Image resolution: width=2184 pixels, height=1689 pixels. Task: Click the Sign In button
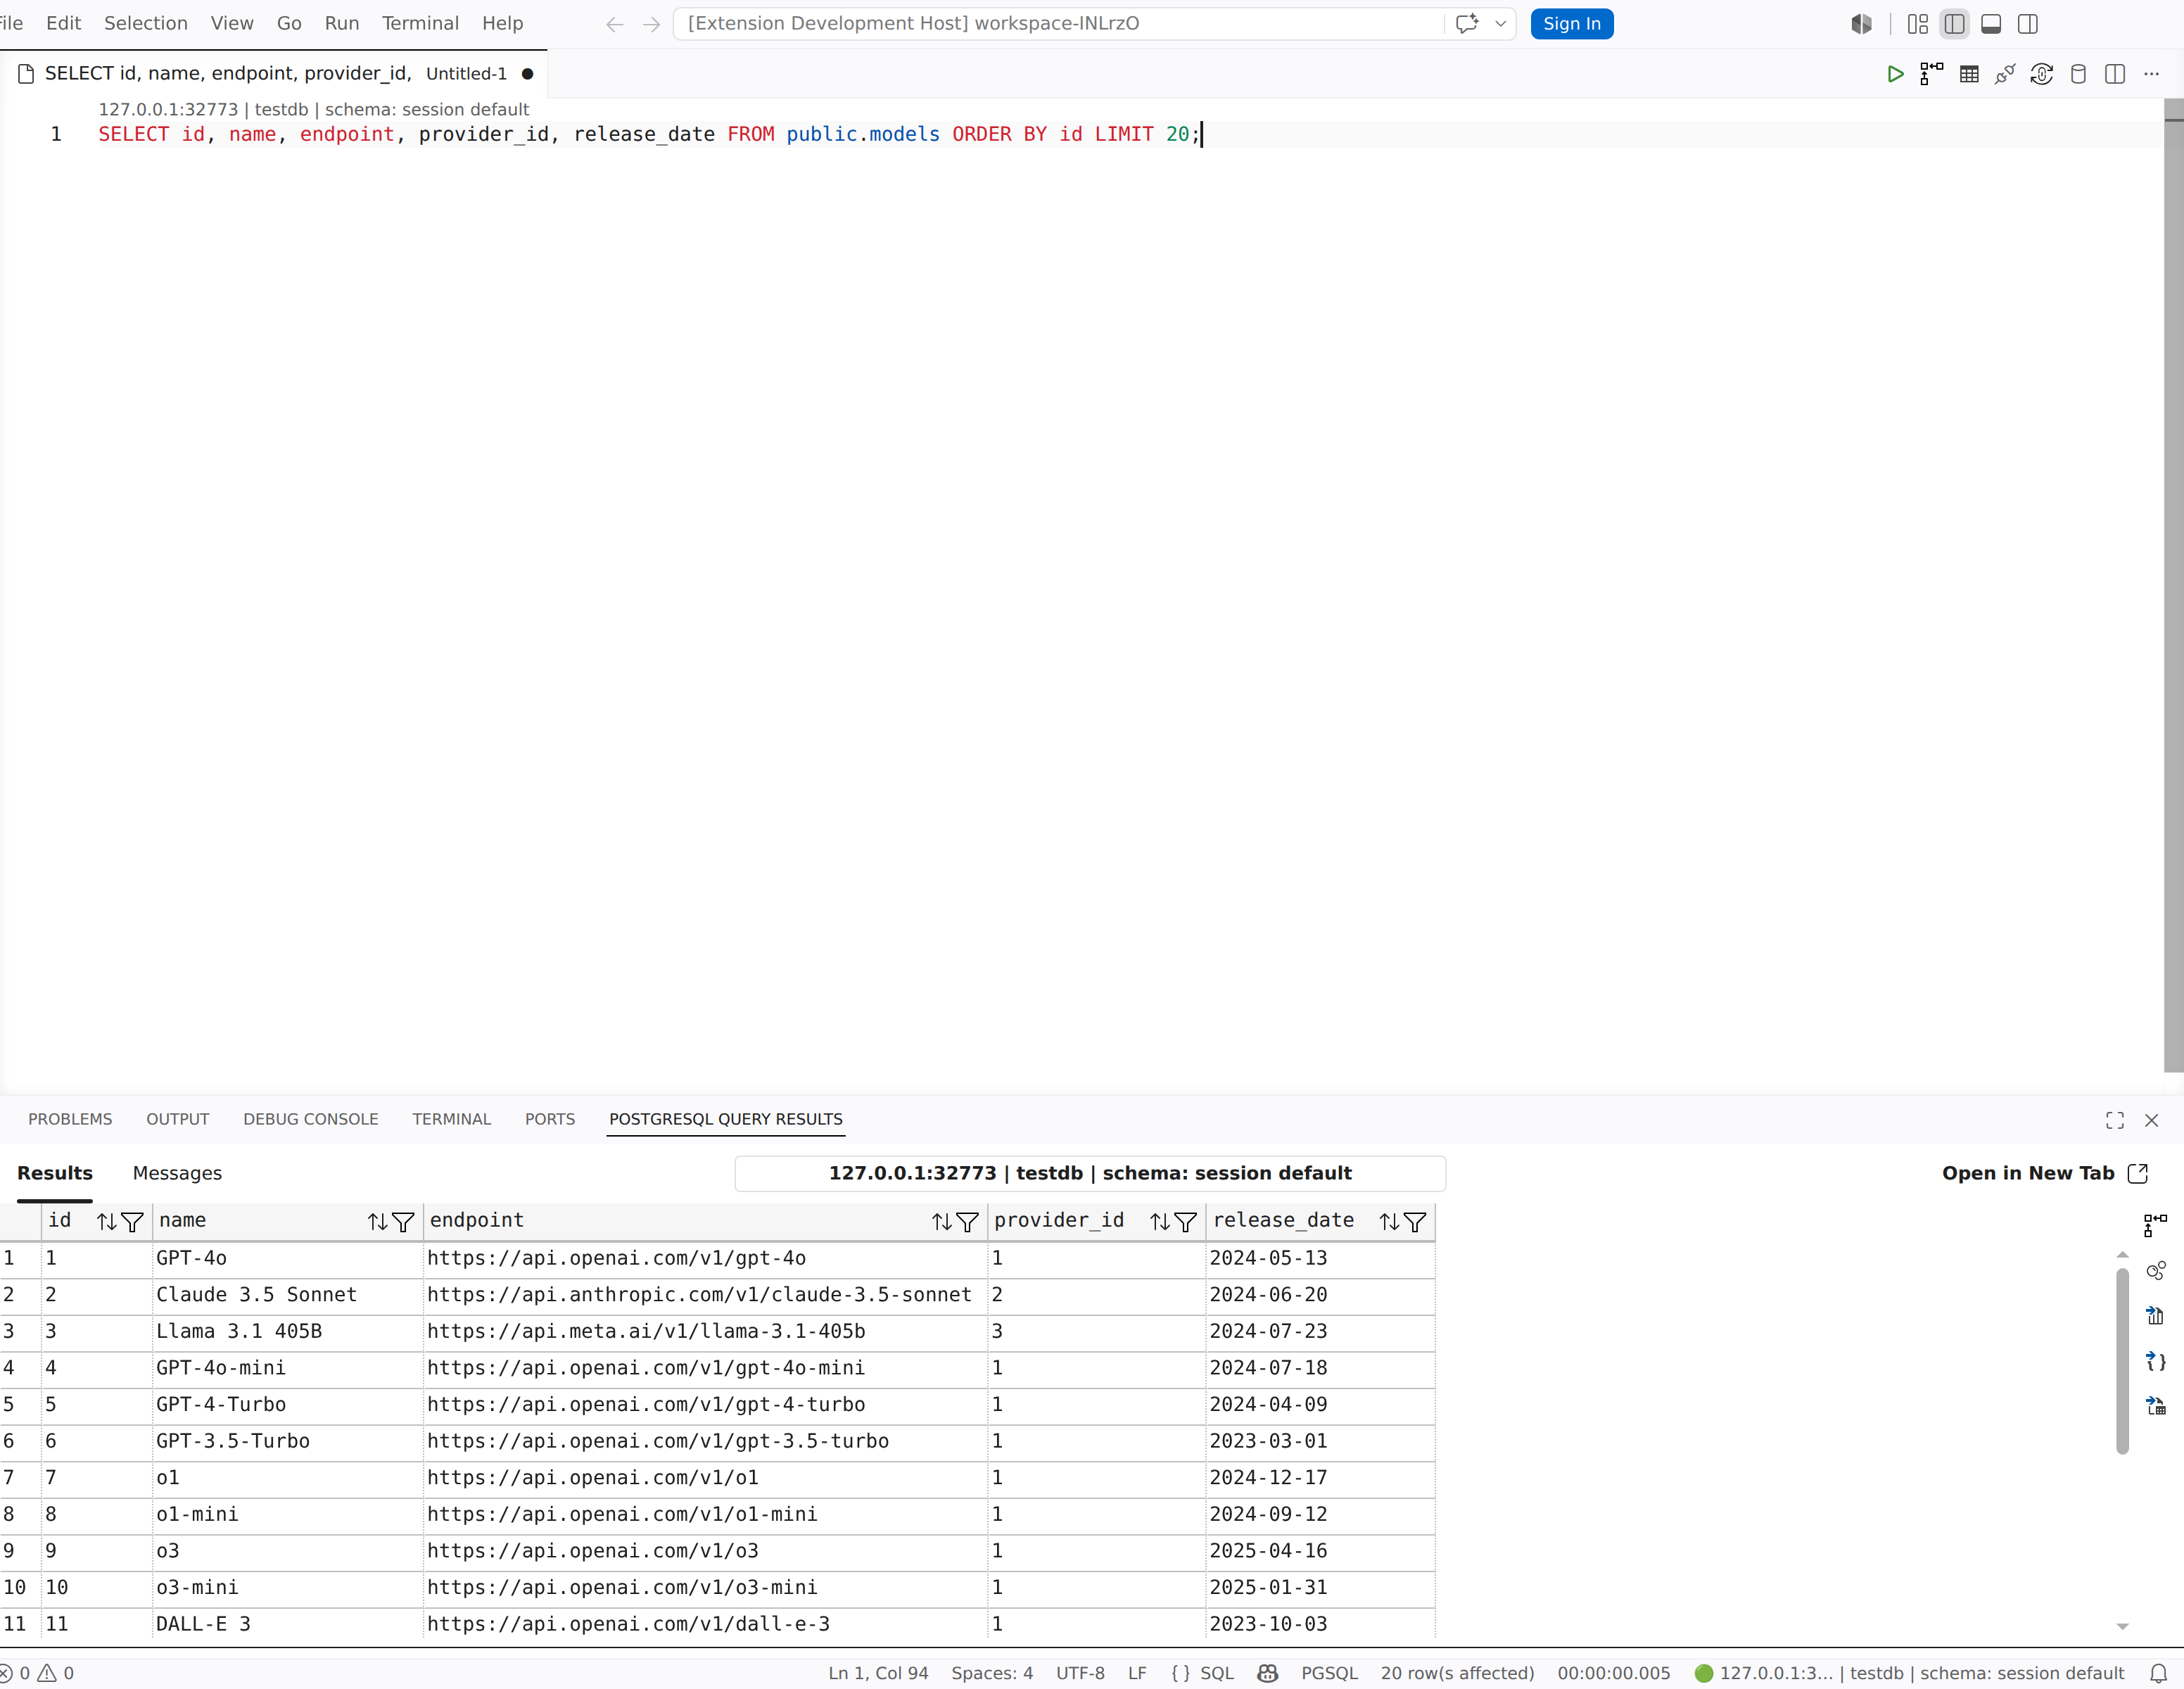click(x=1572, y=24)
